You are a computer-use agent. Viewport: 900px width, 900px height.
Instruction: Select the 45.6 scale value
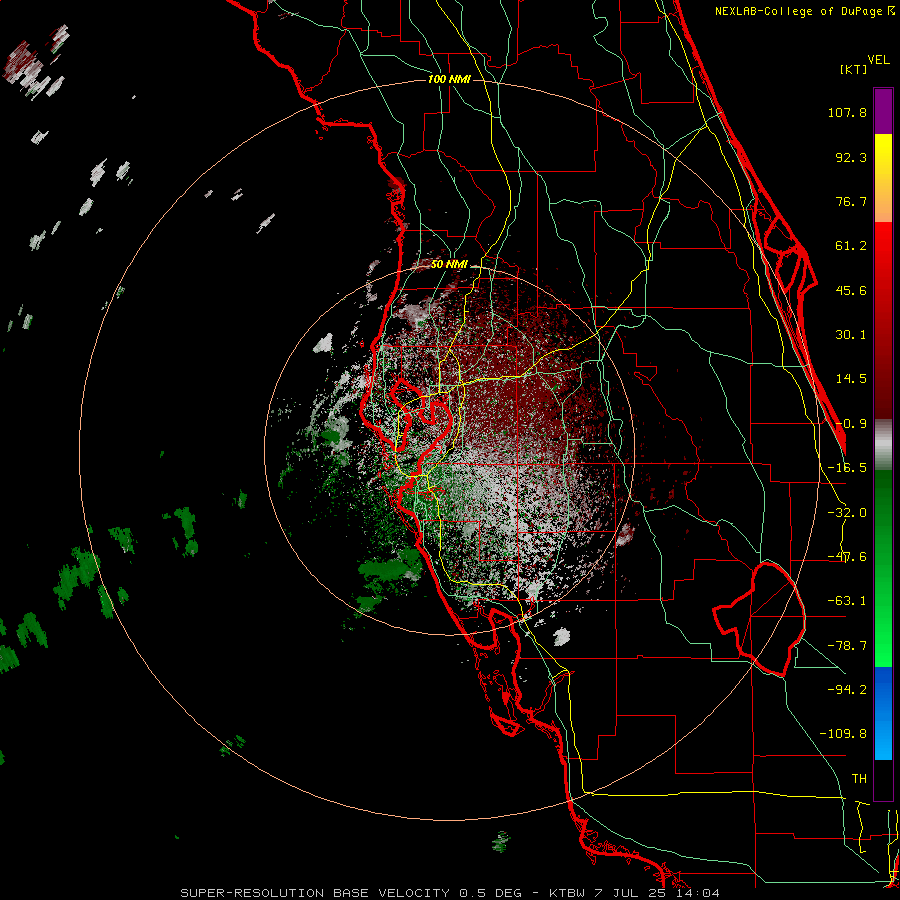(851, 290)
